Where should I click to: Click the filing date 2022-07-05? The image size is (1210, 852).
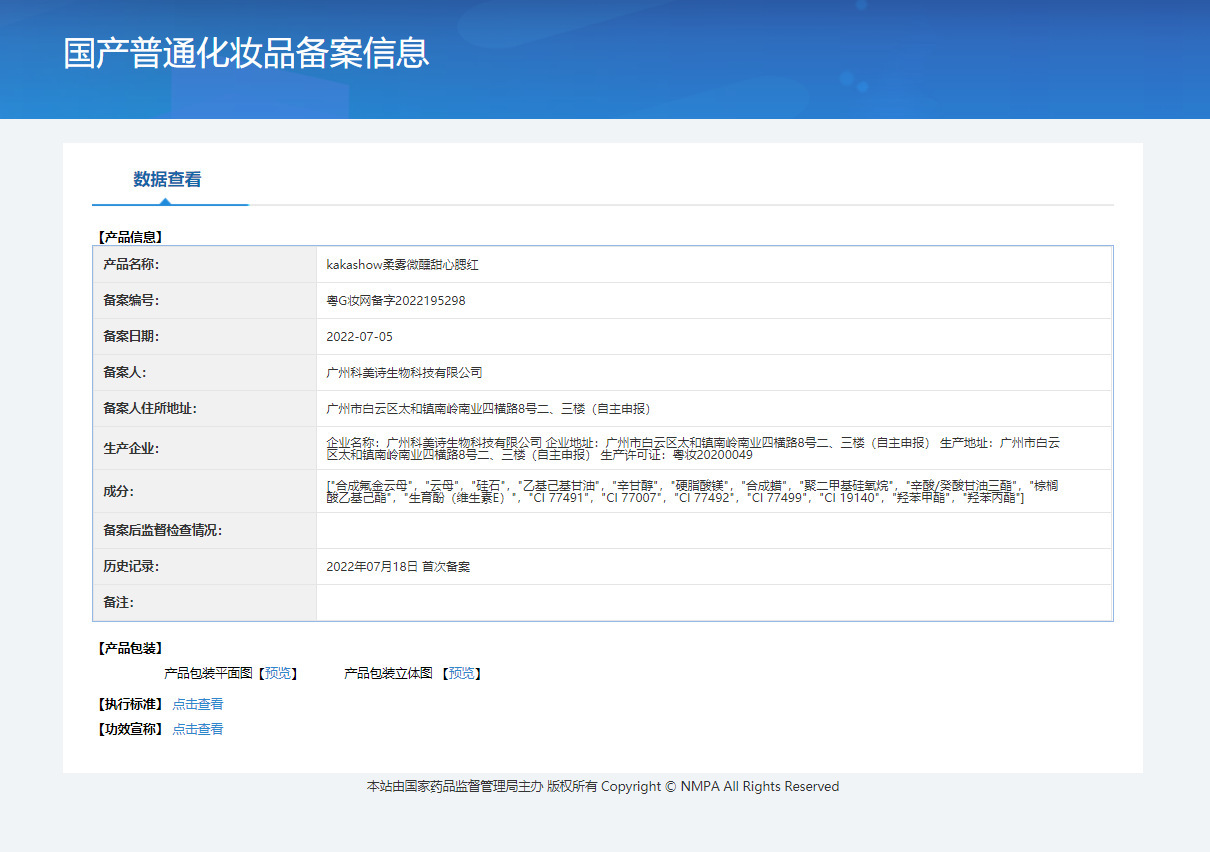coord(360,337)
